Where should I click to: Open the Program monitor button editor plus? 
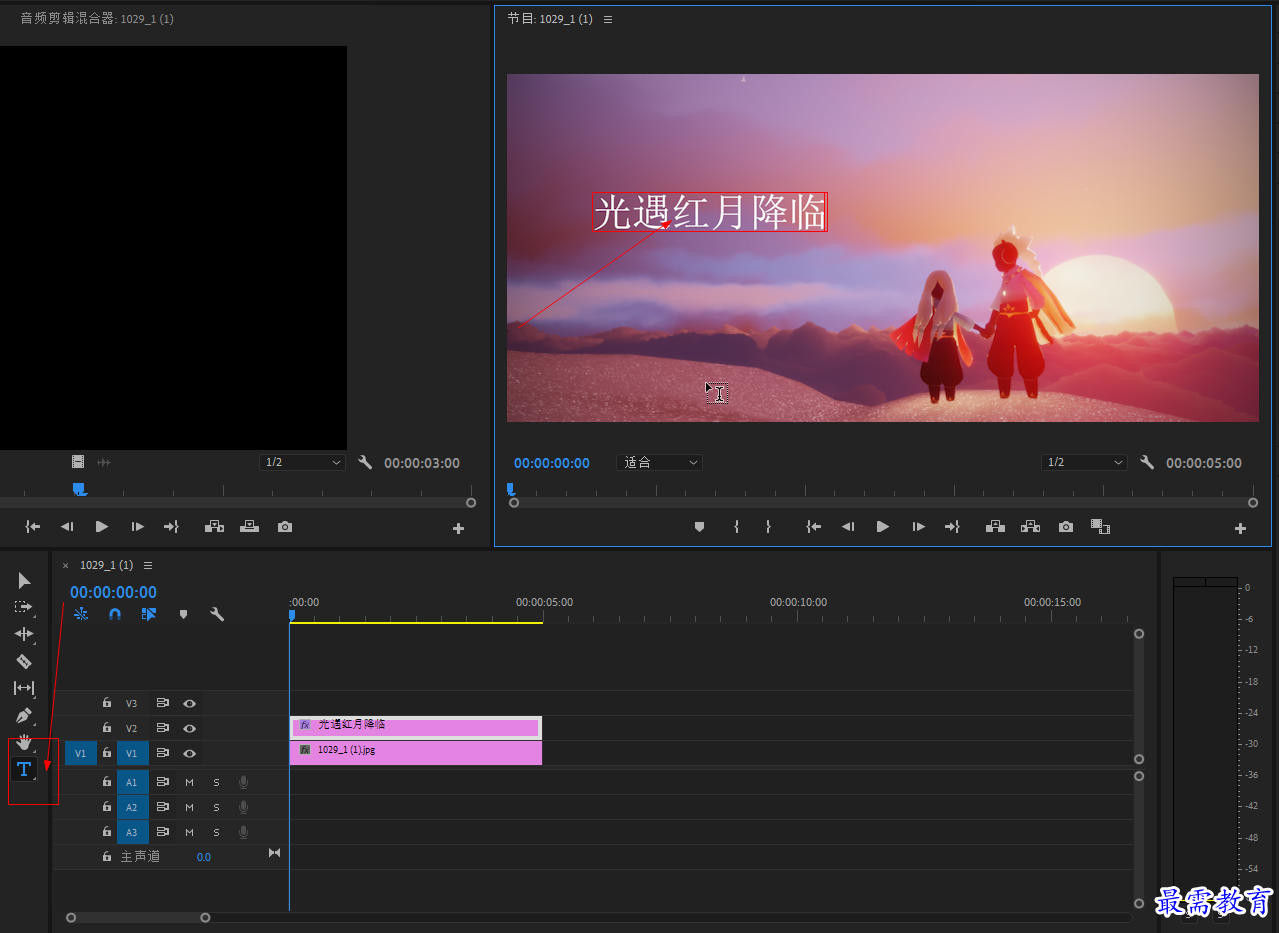[x=1240, y=528]
